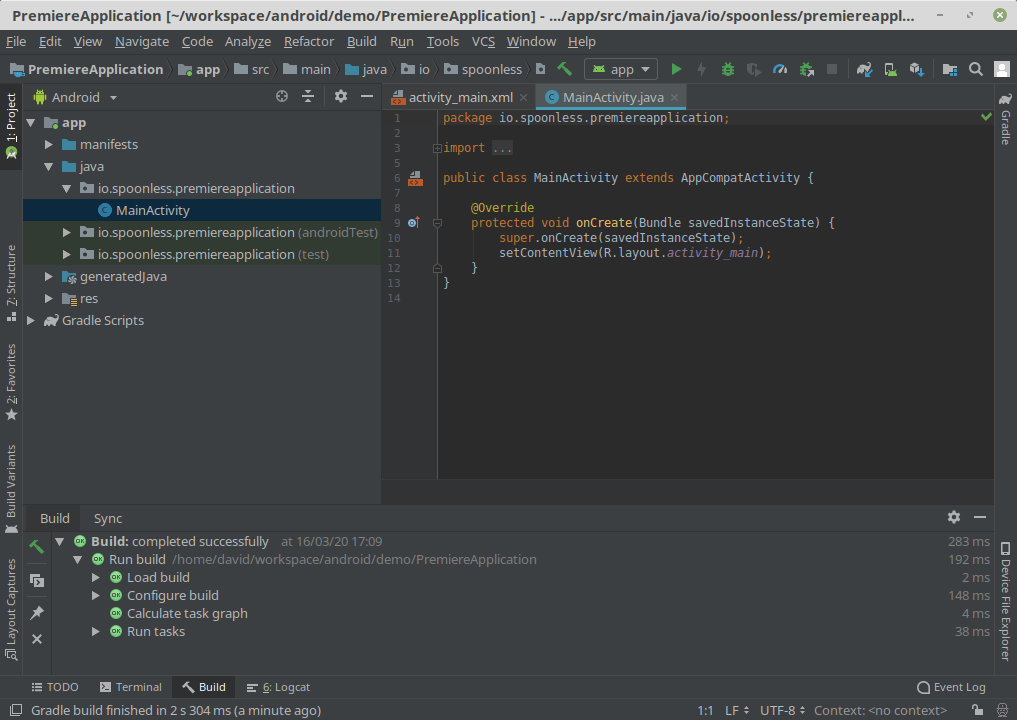Attach debugger to Android process icon
Screen dimensions: 1017x720
[806, 69]
